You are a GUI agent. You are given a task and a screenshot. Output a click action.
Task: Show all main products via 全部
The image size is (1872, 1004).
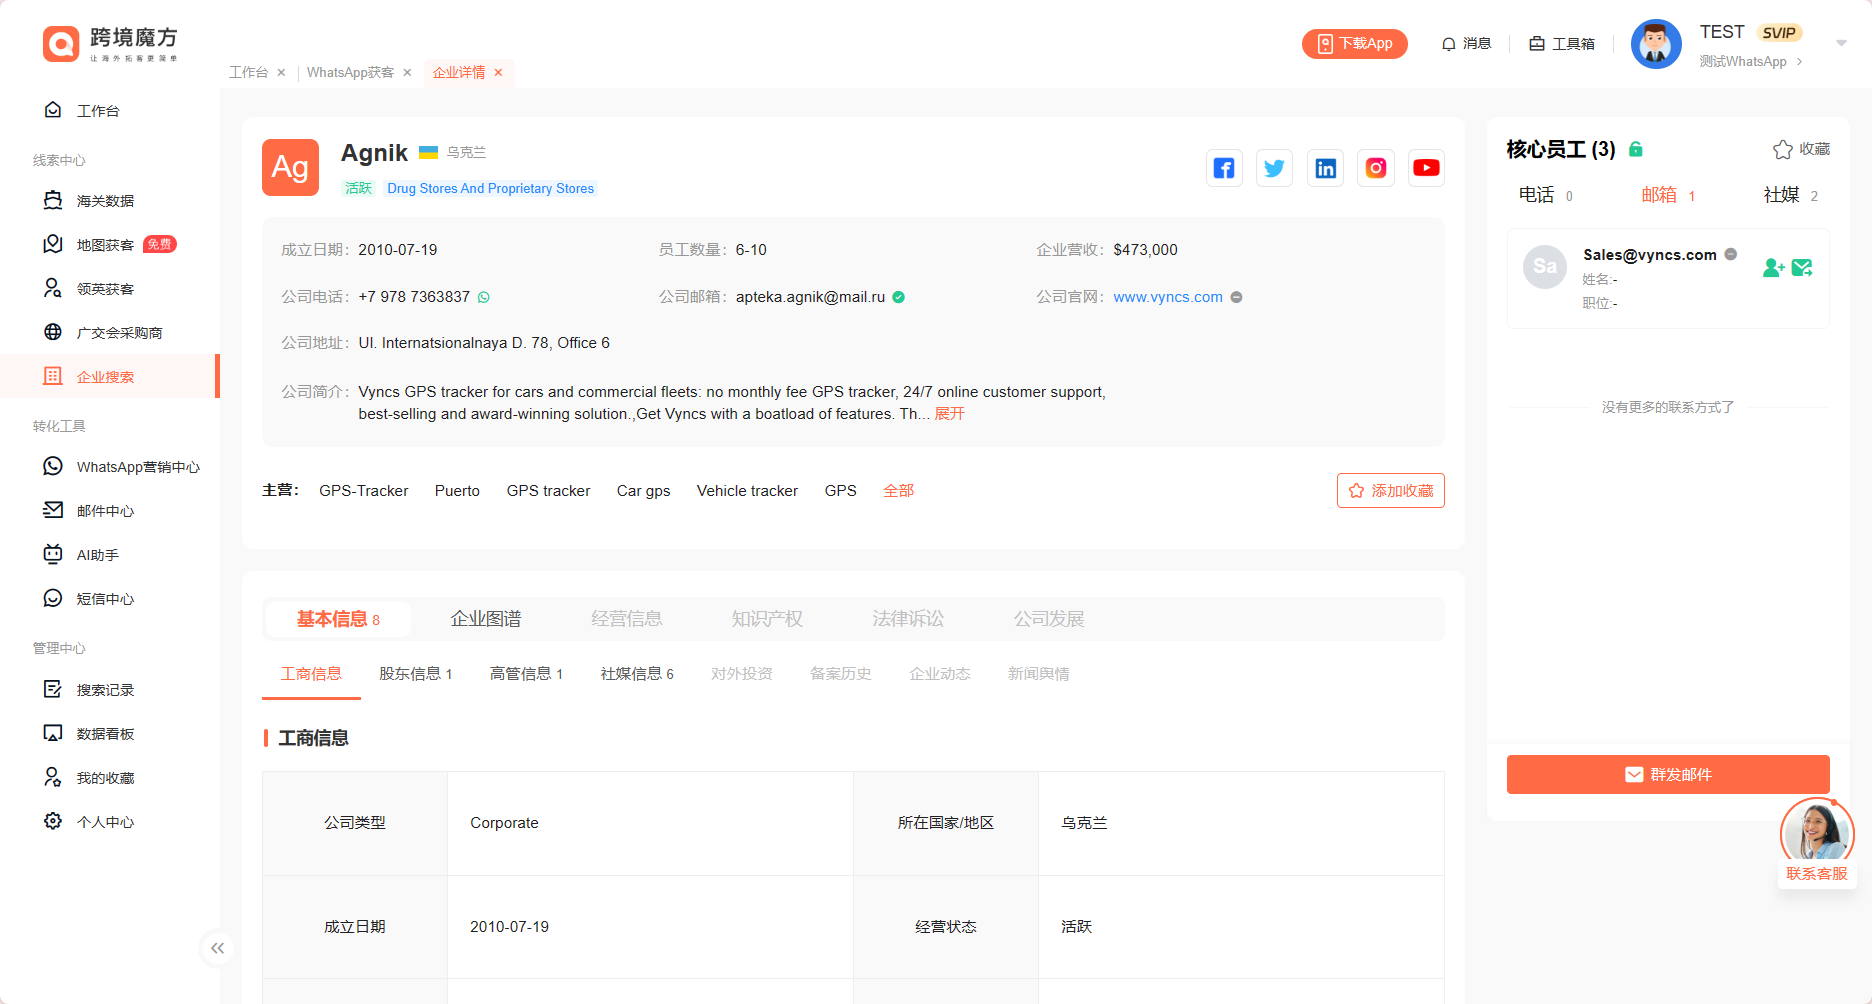(x=898, y=491)
